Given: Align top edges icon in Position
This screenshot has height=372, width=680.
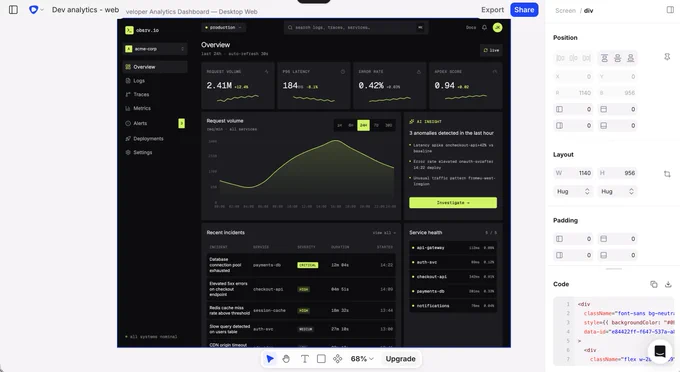Looking at the screenshot, I should pyautogui.click(x=604, y=58).
